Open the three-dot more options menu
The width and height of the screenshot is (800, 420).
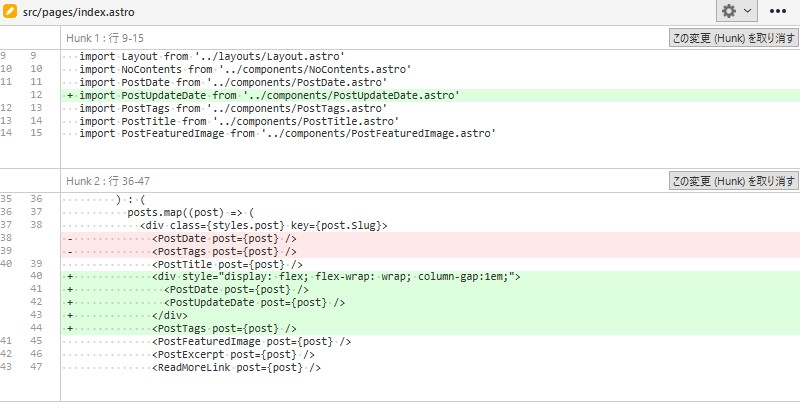click(x=778, y=12)
